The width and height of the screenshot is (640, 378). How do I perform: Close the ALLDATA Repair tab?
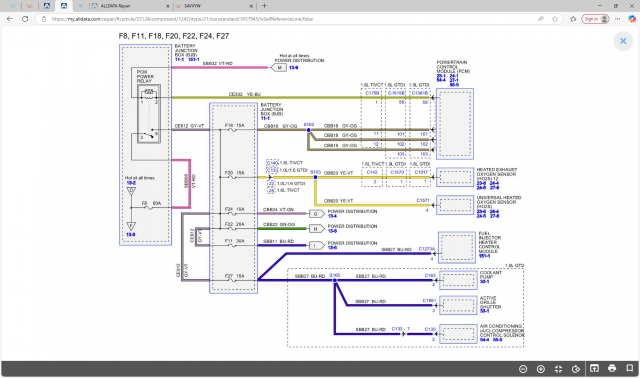click(x=168, y=6)
